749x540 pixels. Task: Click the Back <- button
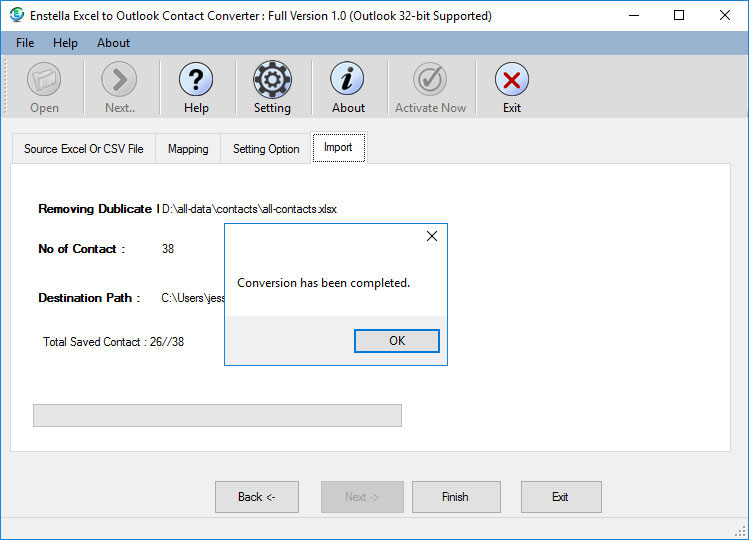tap(257, 497)
